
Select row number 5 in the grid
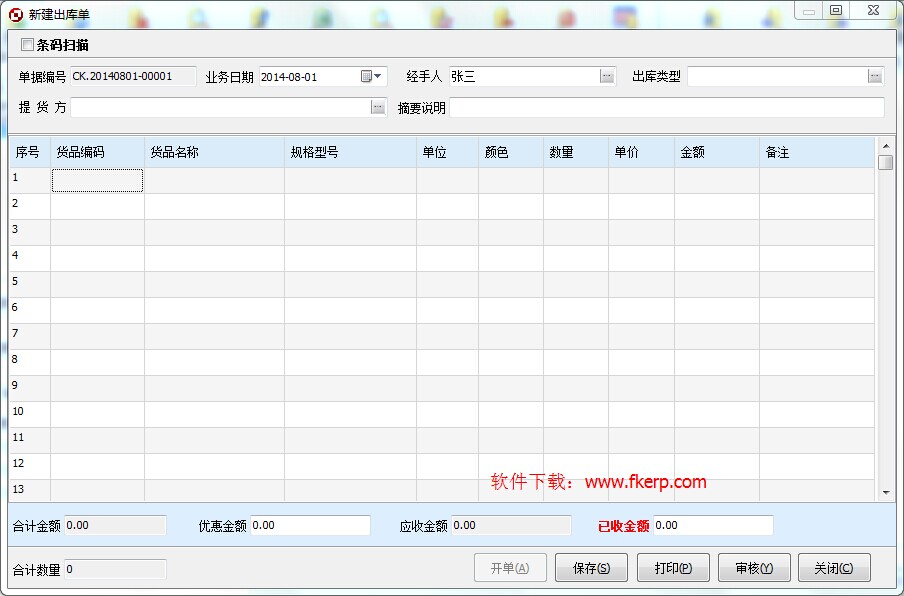[30, 284]
